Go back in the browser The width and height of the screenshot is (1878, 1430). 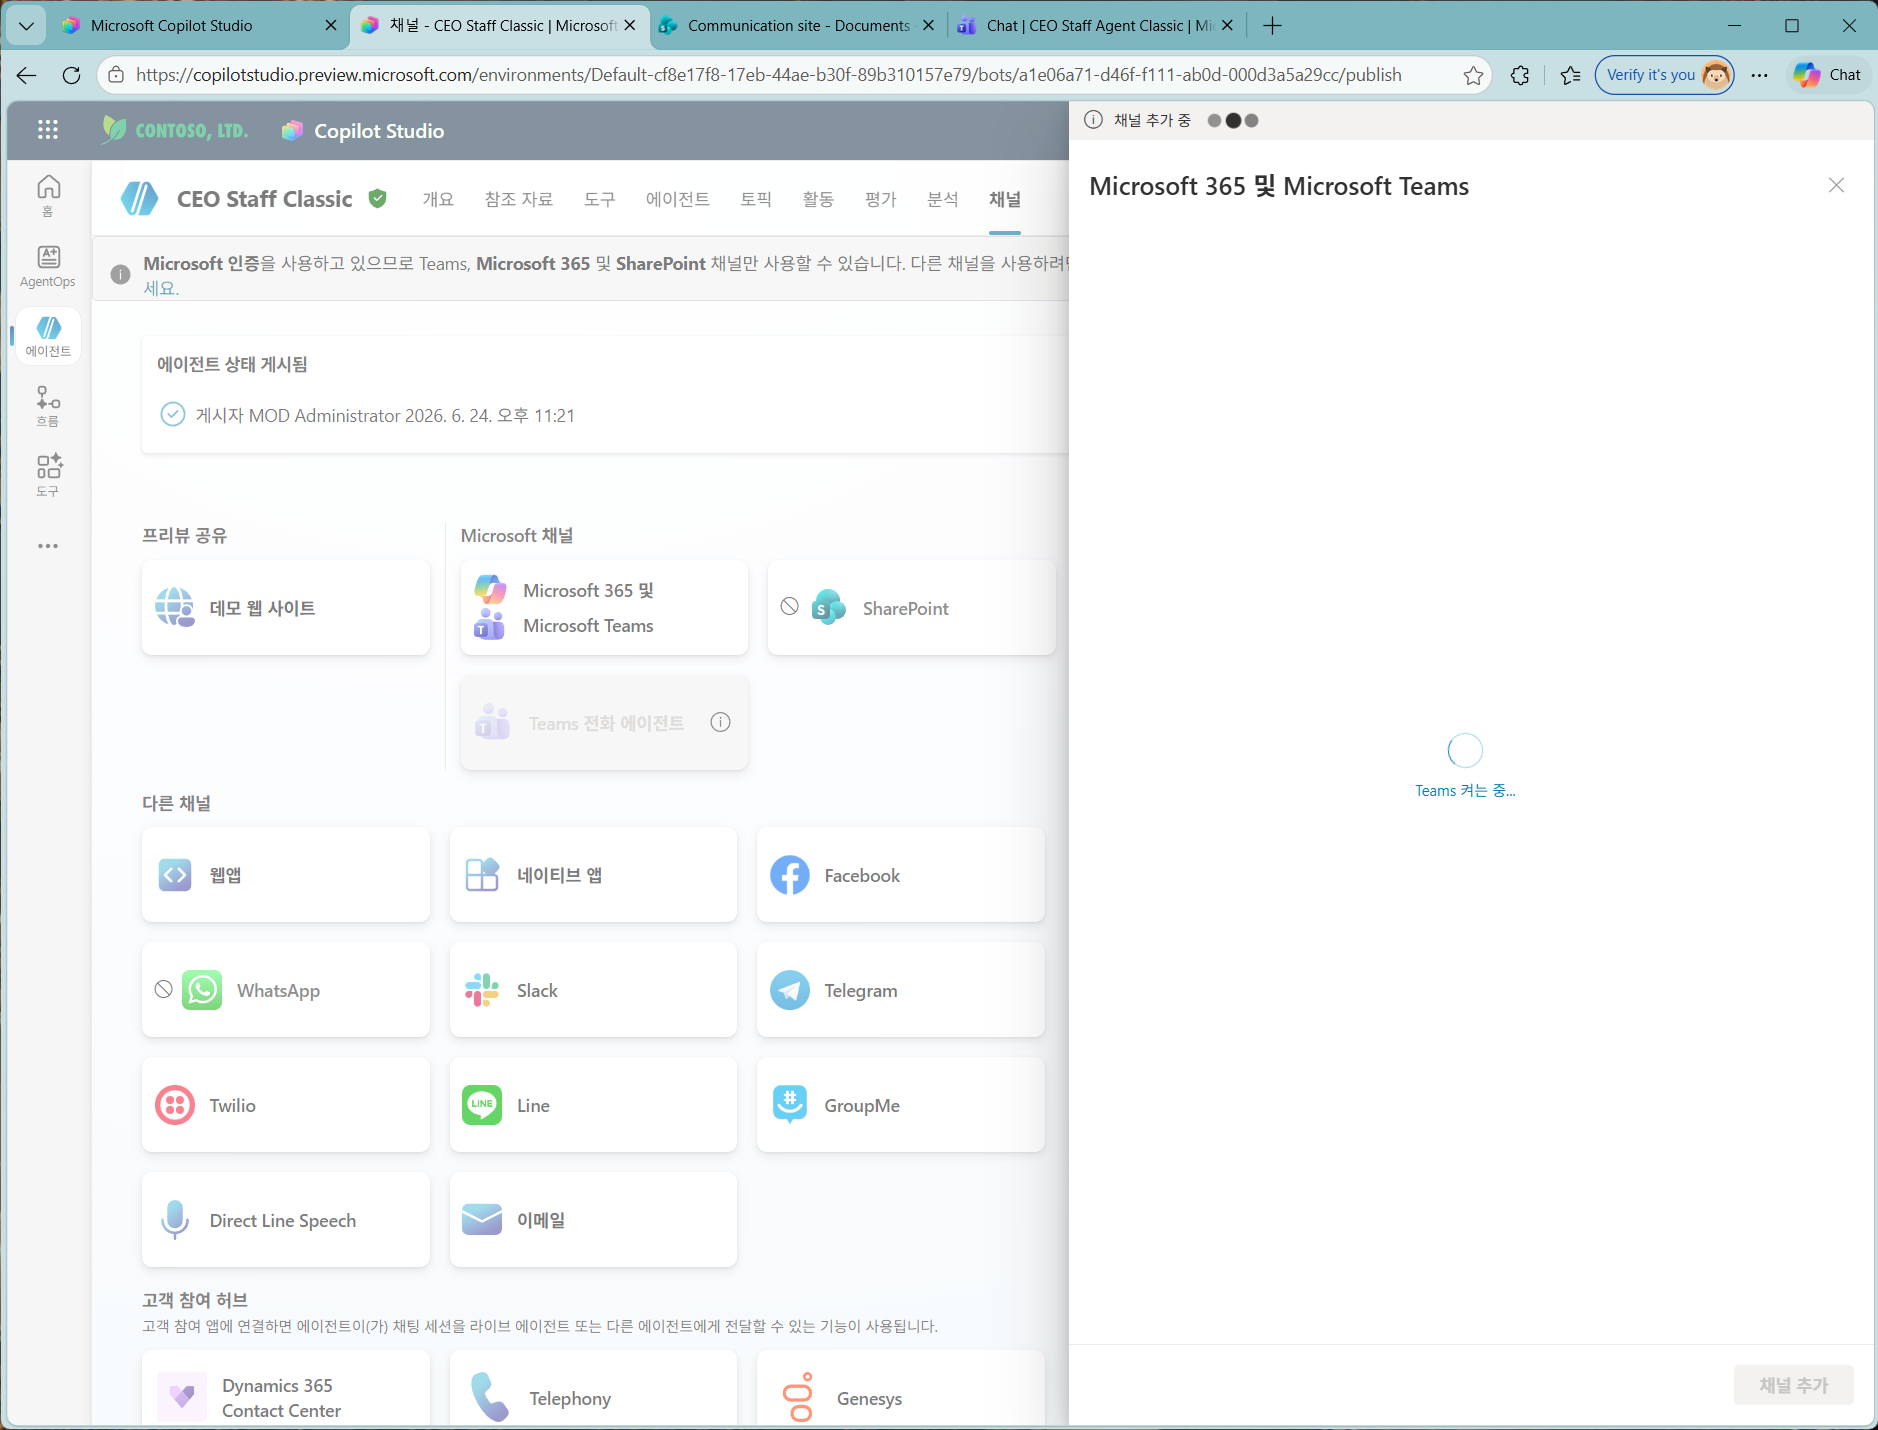27,75
